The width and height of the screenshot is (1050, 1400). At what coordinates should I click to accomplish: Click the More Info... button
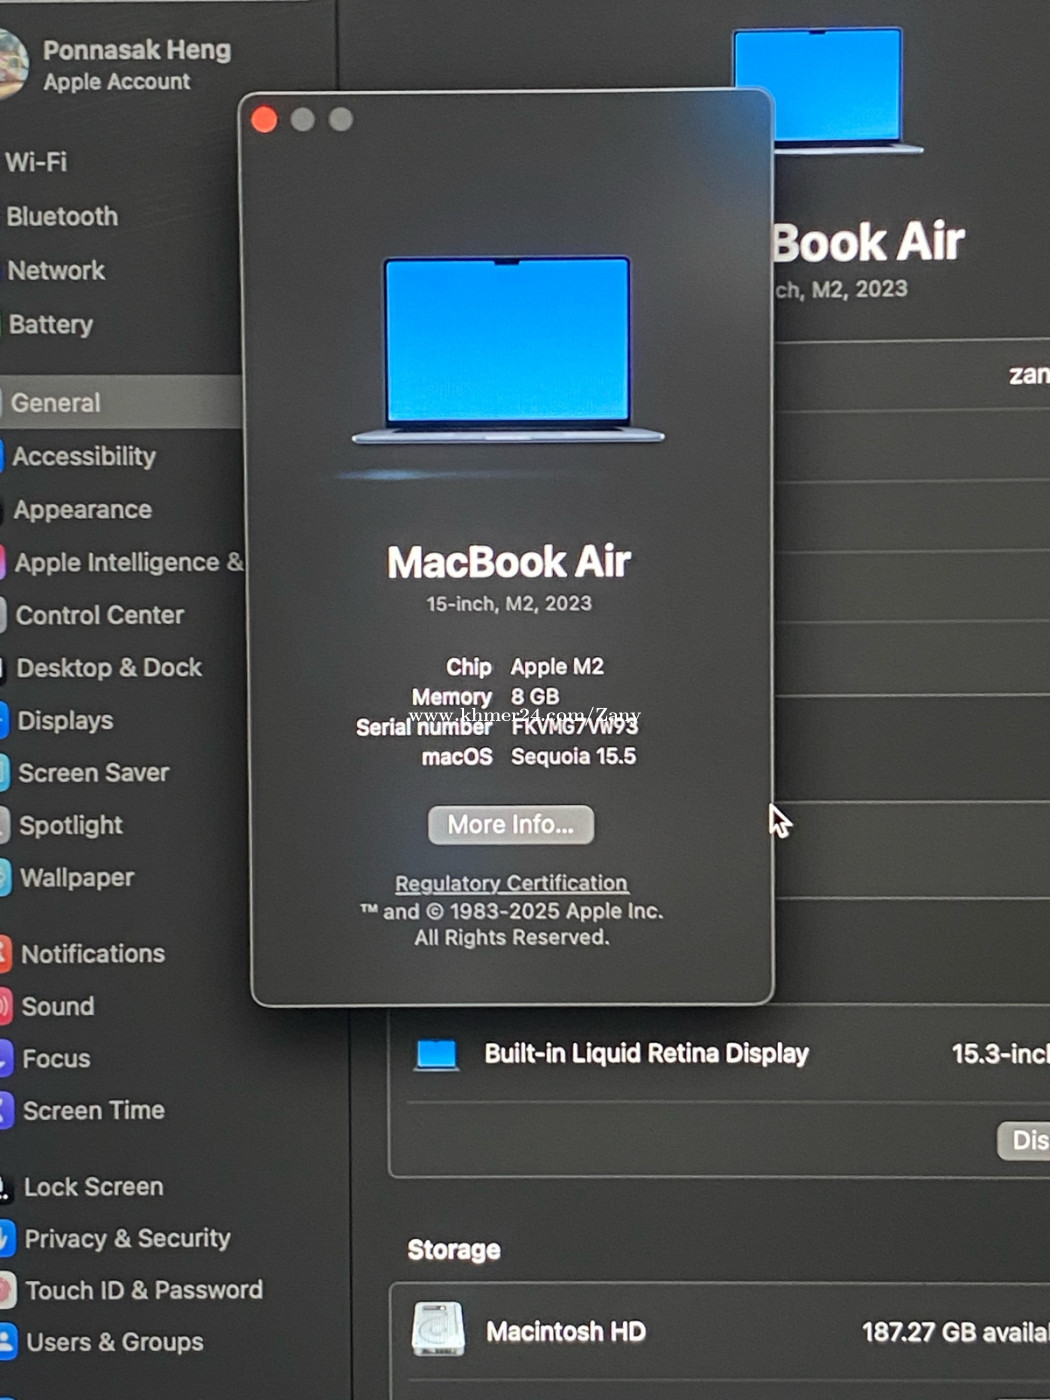pyautogui.click(x=511, y=824)
